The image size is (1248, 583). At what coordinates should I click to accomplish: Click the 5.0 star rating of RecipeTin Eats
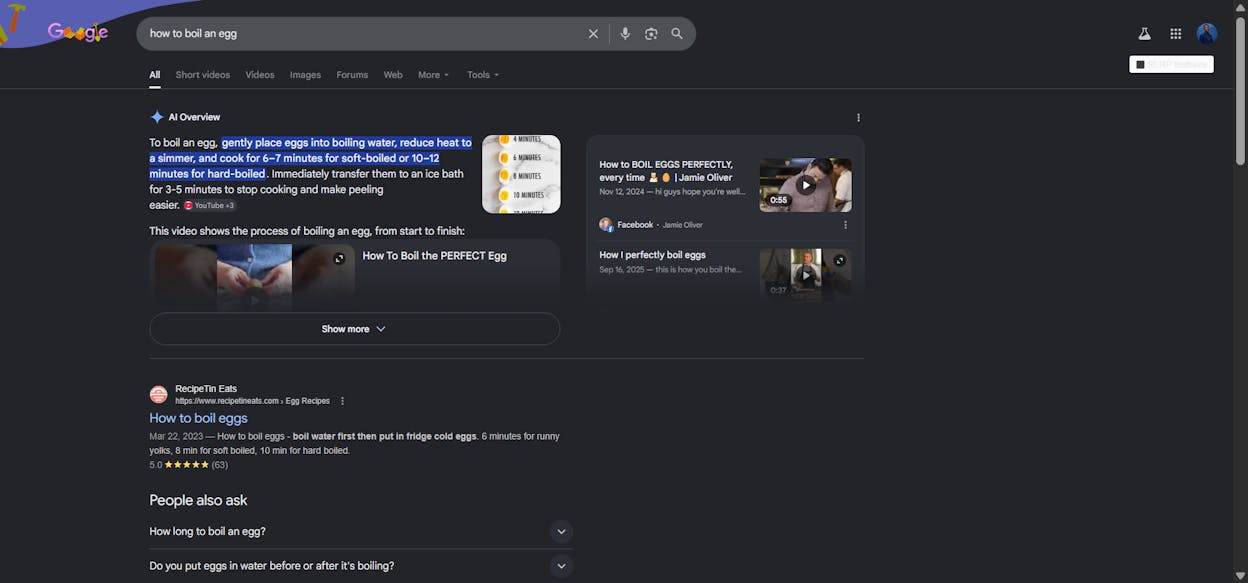(x=188, y=465)
